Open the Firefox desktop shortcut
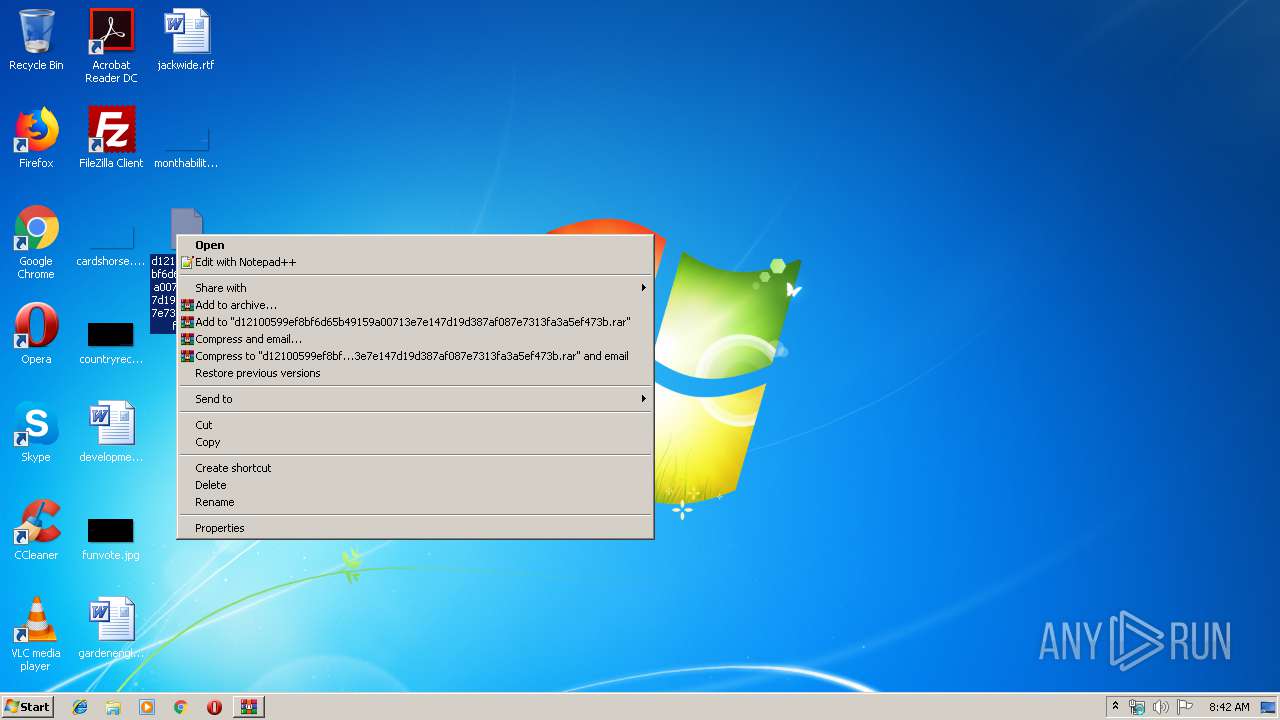This screenshot has width=1280, height=720. pos(36,138)
